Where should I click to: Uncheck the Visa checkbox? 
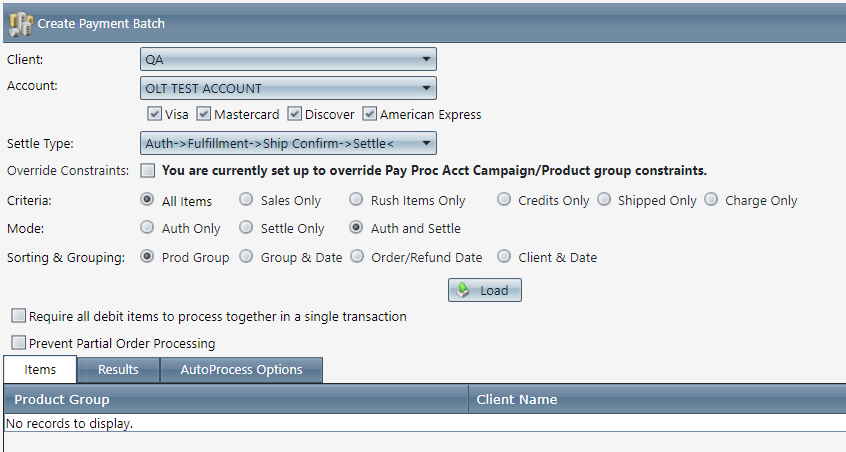click(x=154, y=114)
